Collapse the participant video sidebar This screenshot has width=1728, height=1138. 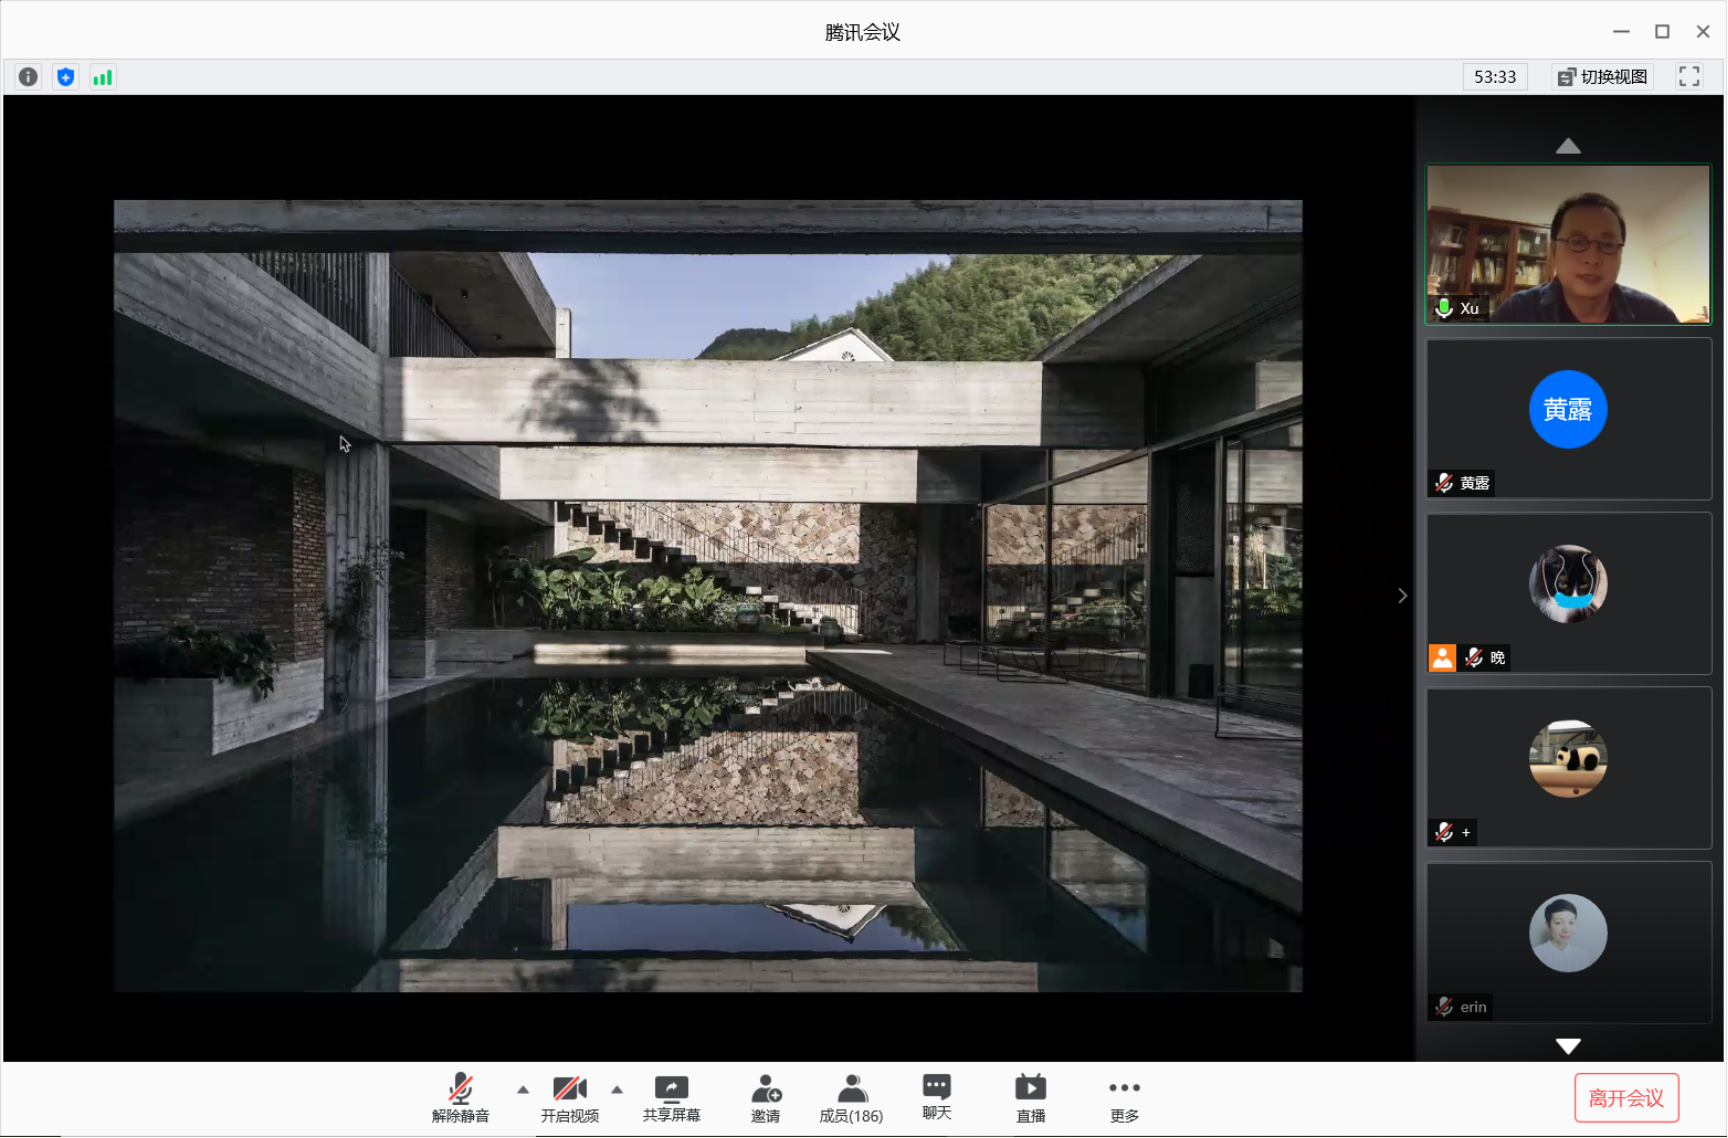[1402, 596]
